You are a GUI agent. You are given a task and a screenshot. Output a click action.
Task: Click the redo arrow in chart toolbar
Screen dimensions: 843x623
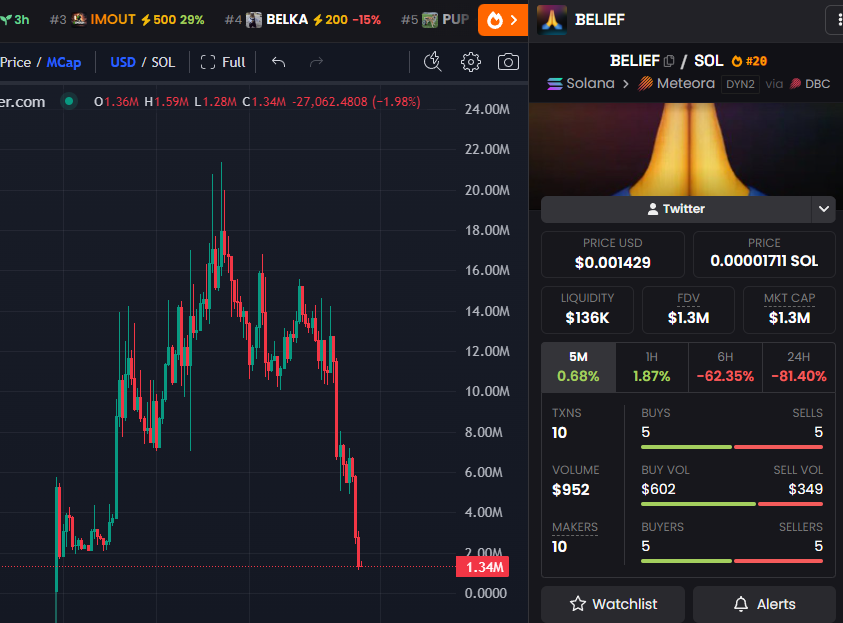tap(316, 62)
